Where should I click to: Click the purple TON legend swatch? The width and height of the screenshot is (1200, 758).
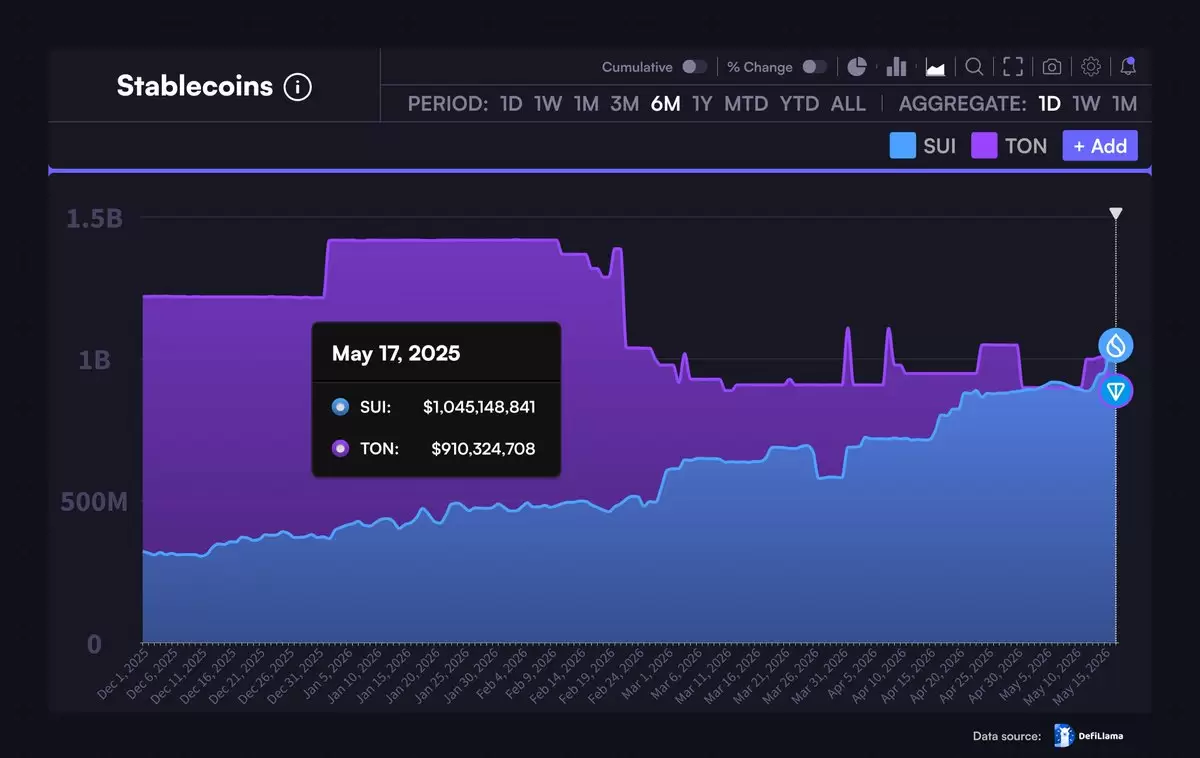pyautogui.click(x=984, y=146)
